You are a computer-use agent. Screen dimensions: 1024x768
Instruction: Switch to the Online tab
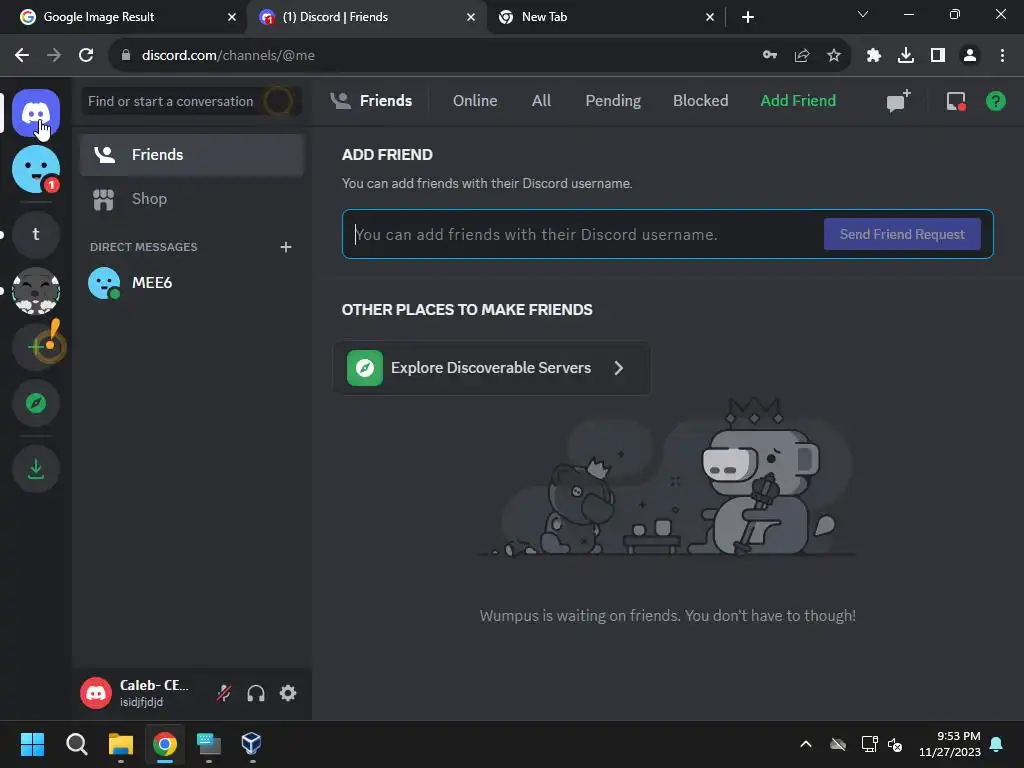(475, 101)
